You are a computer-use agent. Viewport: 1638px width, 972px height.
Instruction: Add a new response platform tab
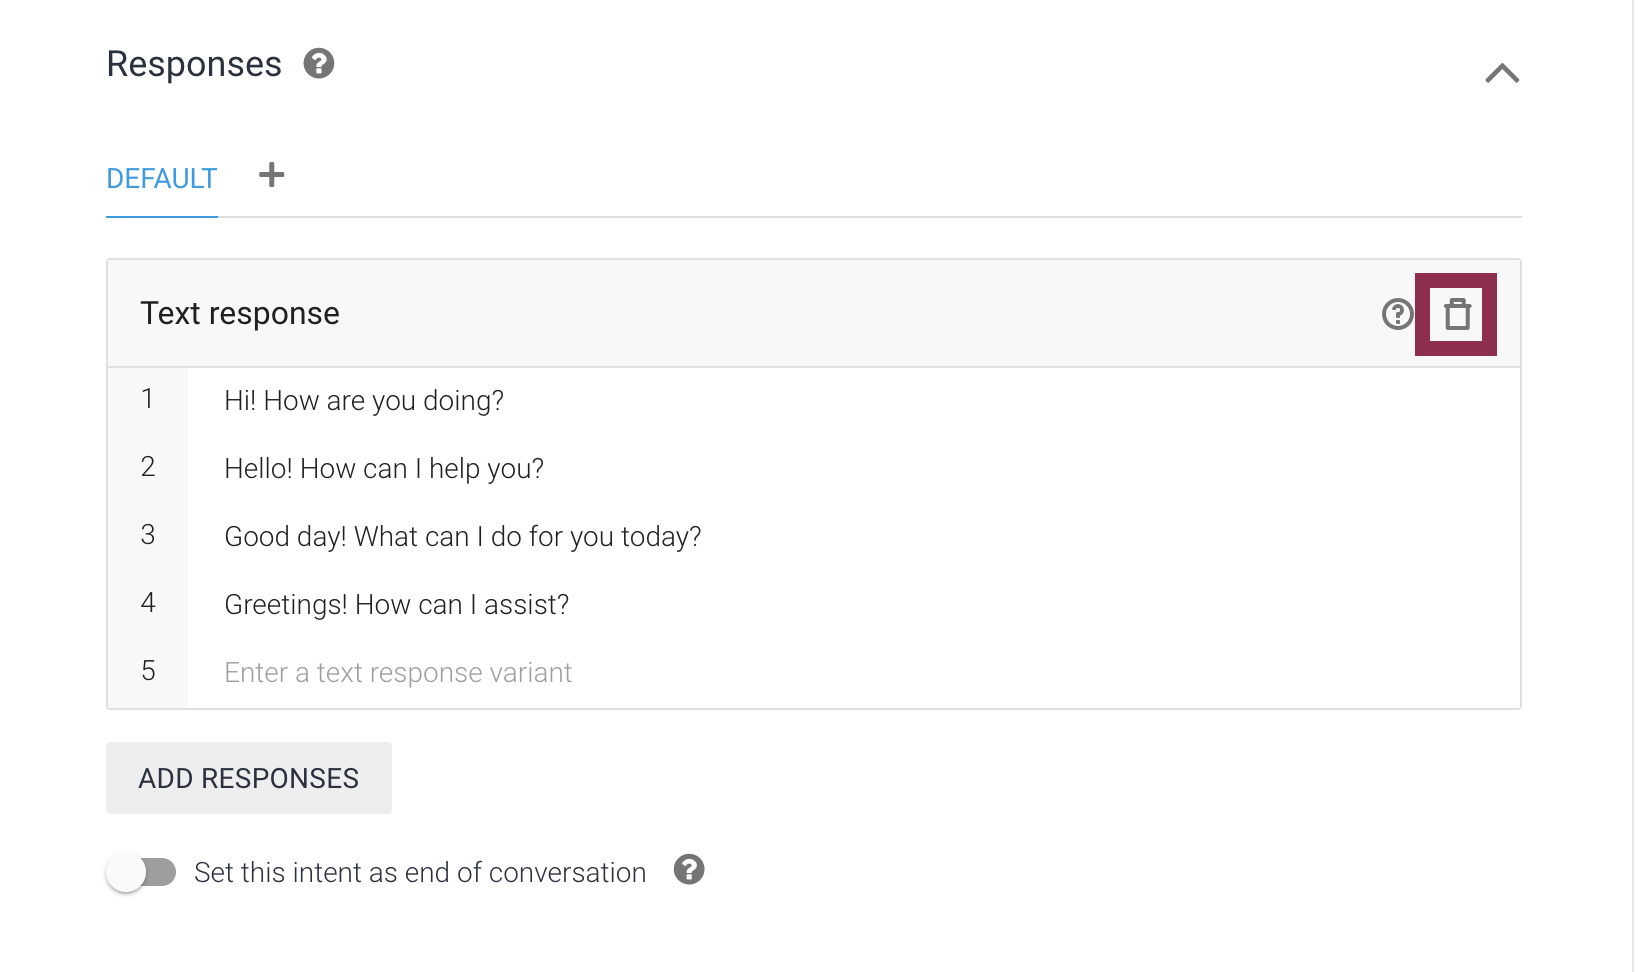click(271, 176)
